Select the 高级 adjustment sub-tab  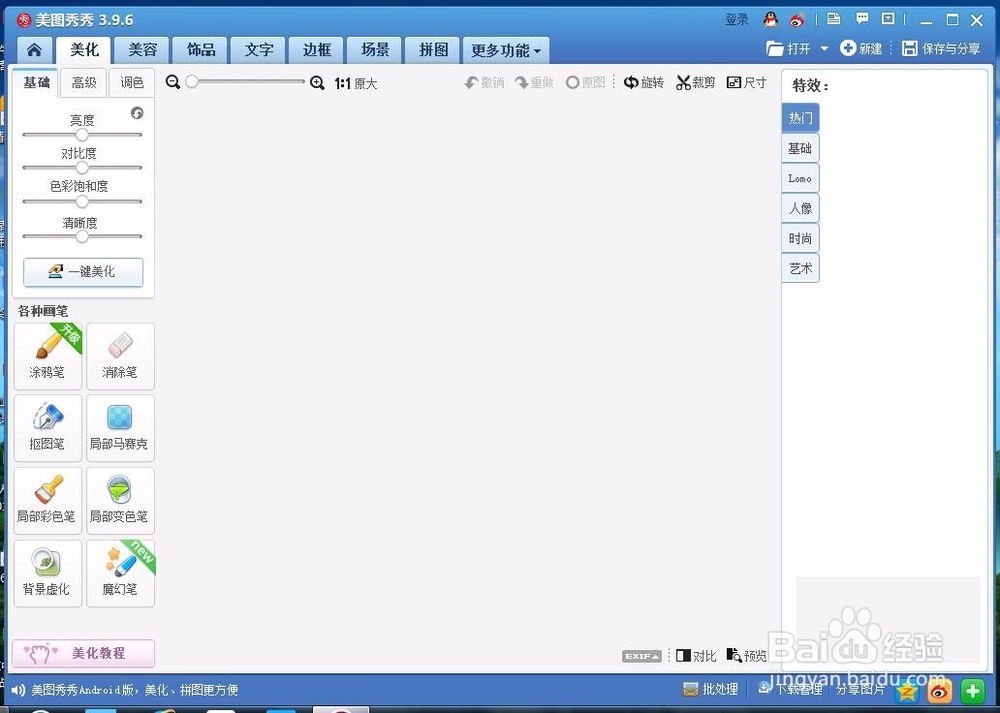pyautogui.click(x=84, y=83)
